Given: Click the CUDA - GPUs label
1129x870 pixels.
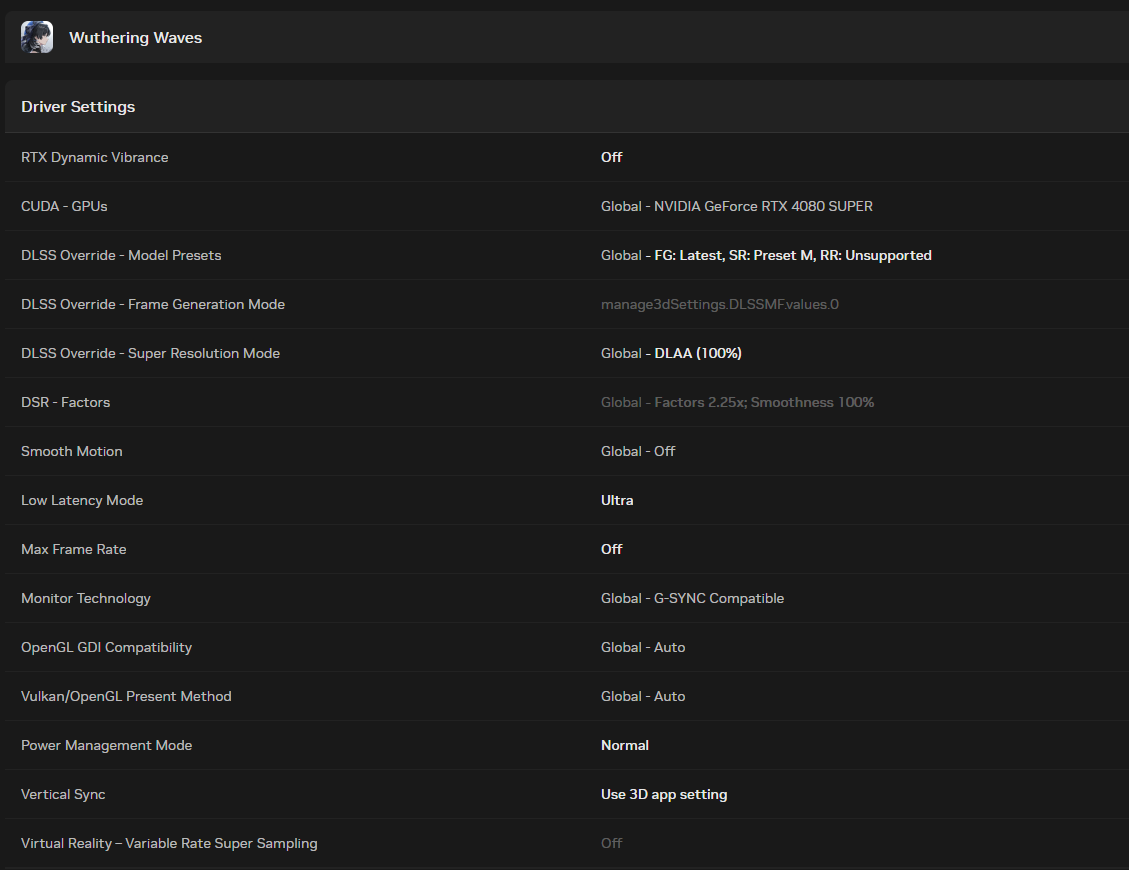Looking at the screenshot, I should point(64,206).
